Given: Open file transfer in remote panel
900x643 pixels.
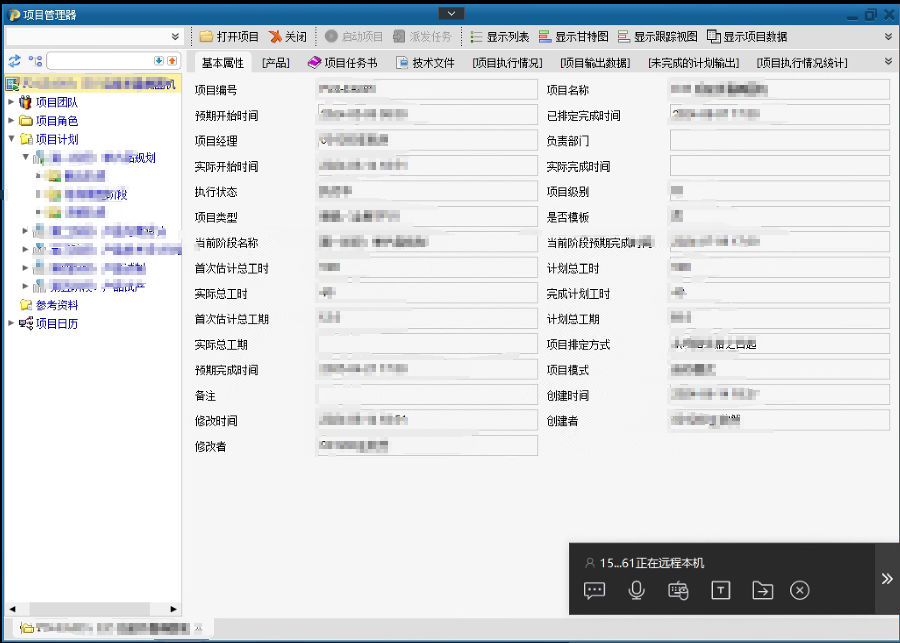Looking at the screenshot, I should (762, 590).
